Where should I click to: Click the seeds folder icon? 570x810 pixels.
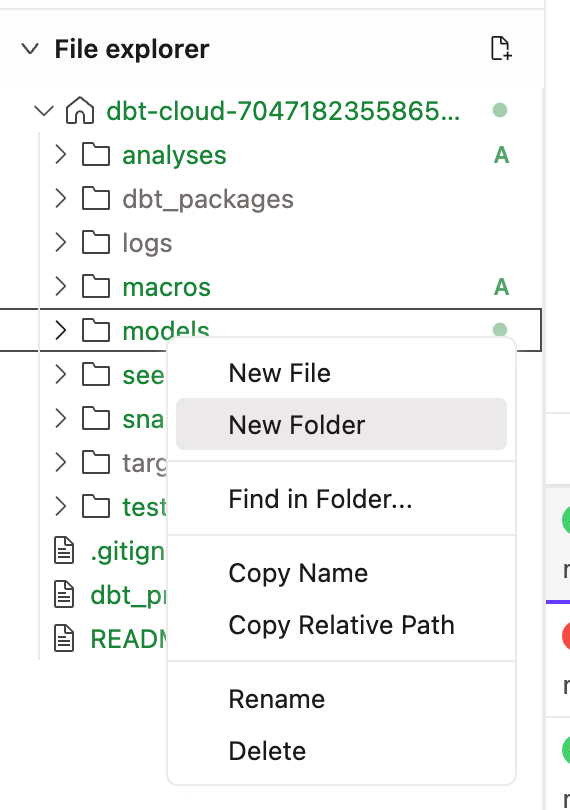[96, 375]
